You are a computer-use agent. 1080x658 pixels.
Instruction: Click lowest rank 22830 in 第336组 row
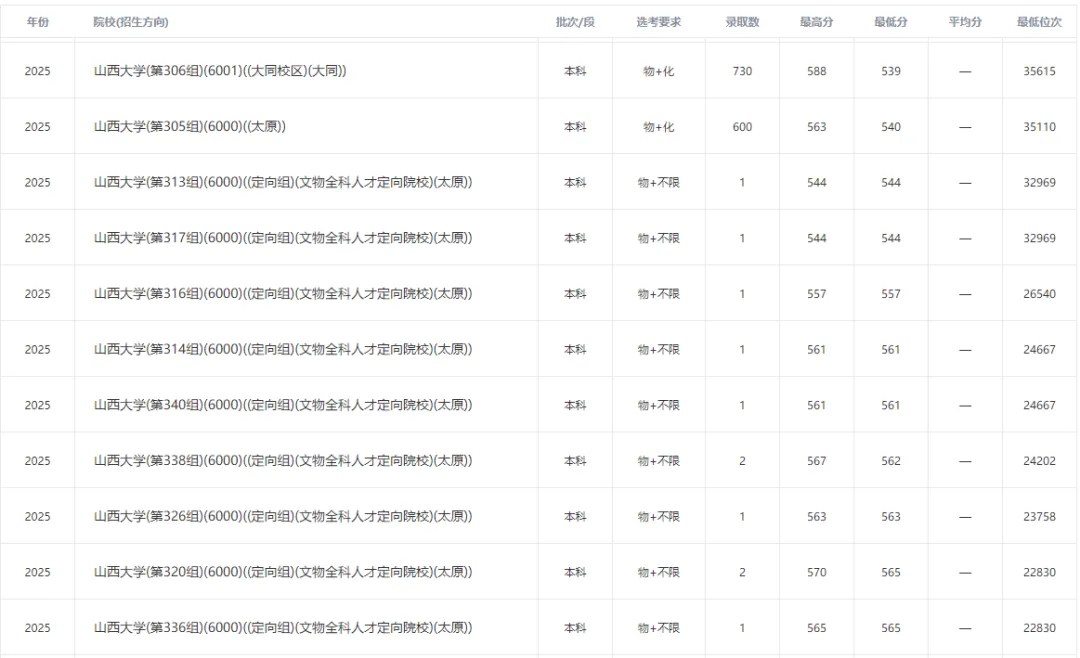(1039, 628)
